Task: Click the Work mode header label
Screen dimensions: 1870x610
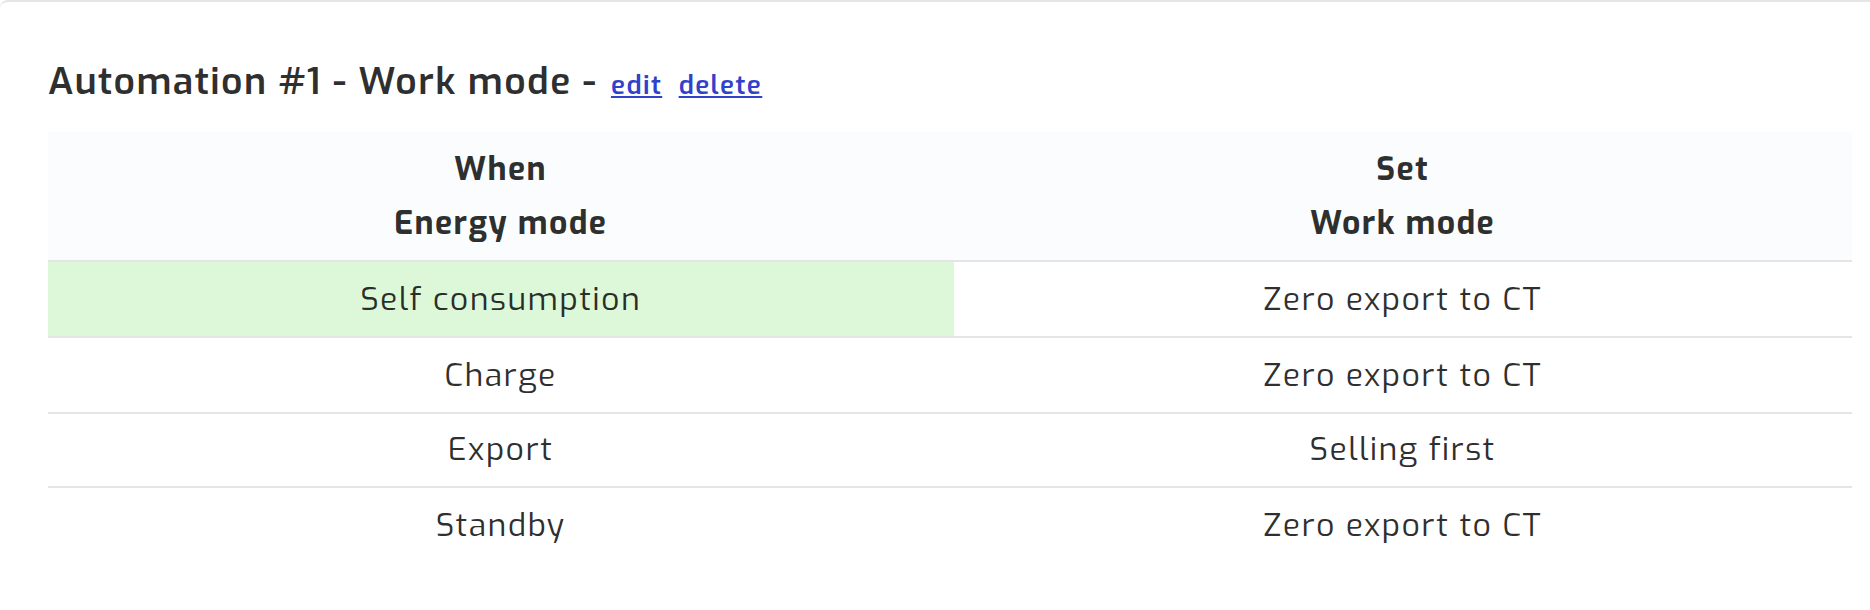Action: pos(1402,222)
